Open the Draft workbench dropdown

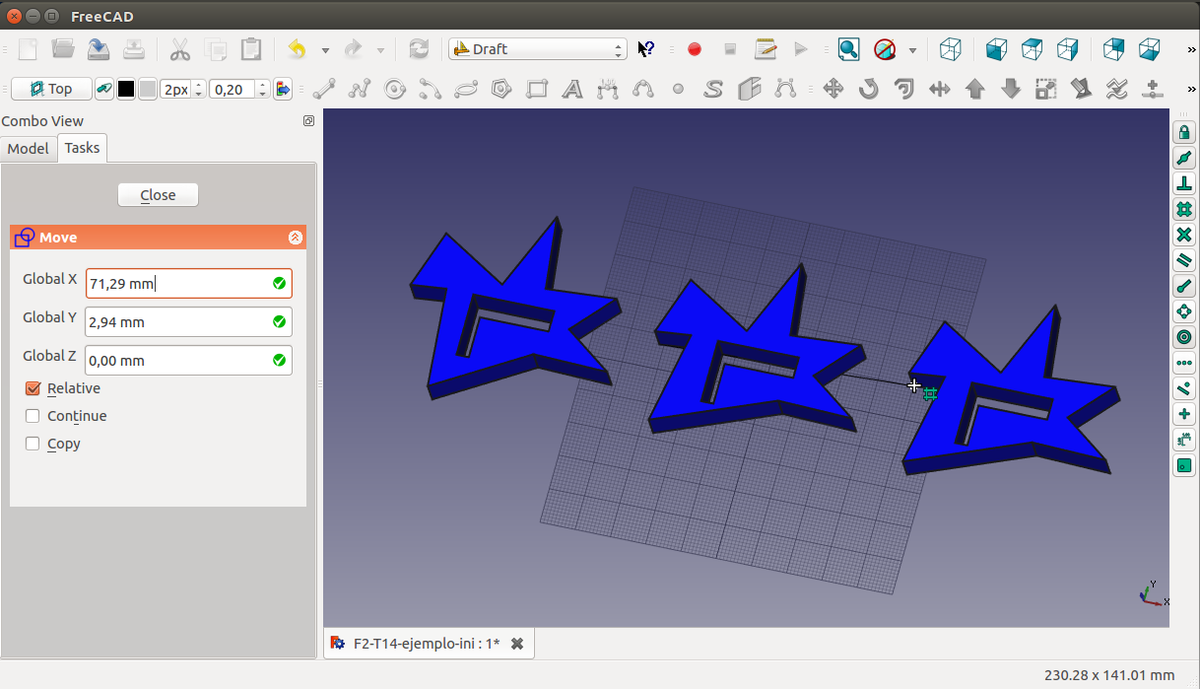click(x=537, y=49)
